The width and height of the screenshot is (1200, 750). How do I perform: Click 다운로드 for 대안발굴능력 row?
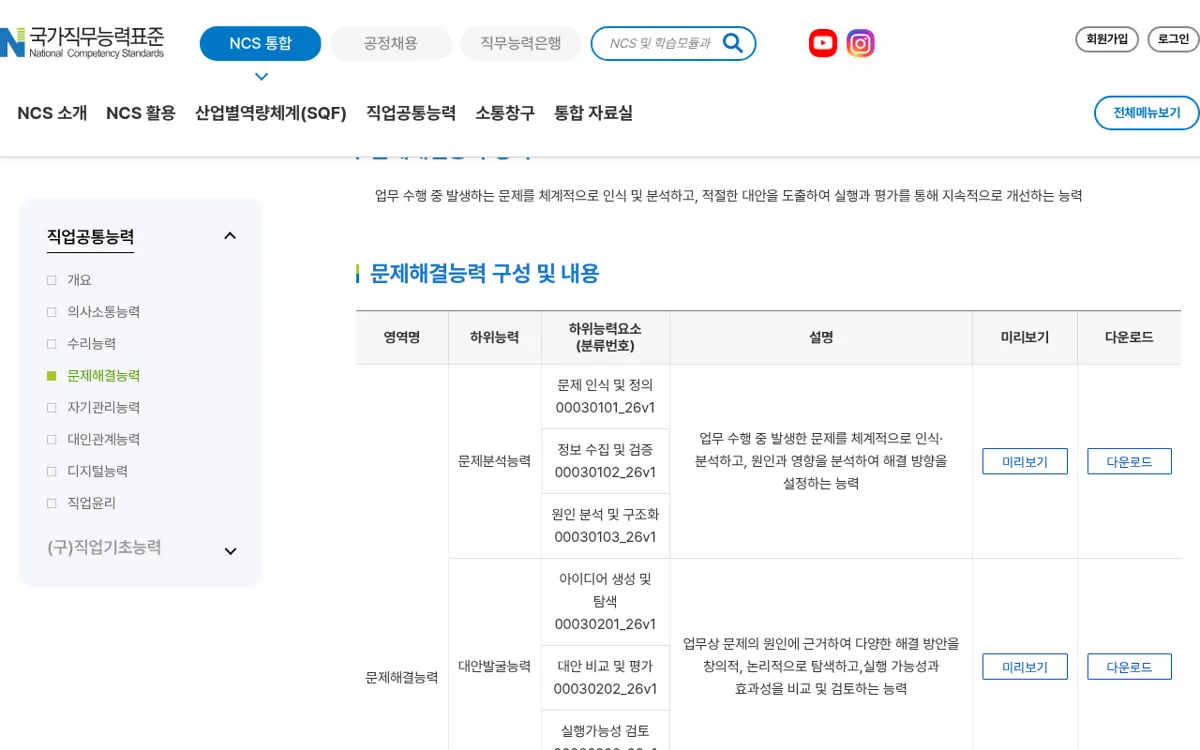click(x=1129, y=667)
